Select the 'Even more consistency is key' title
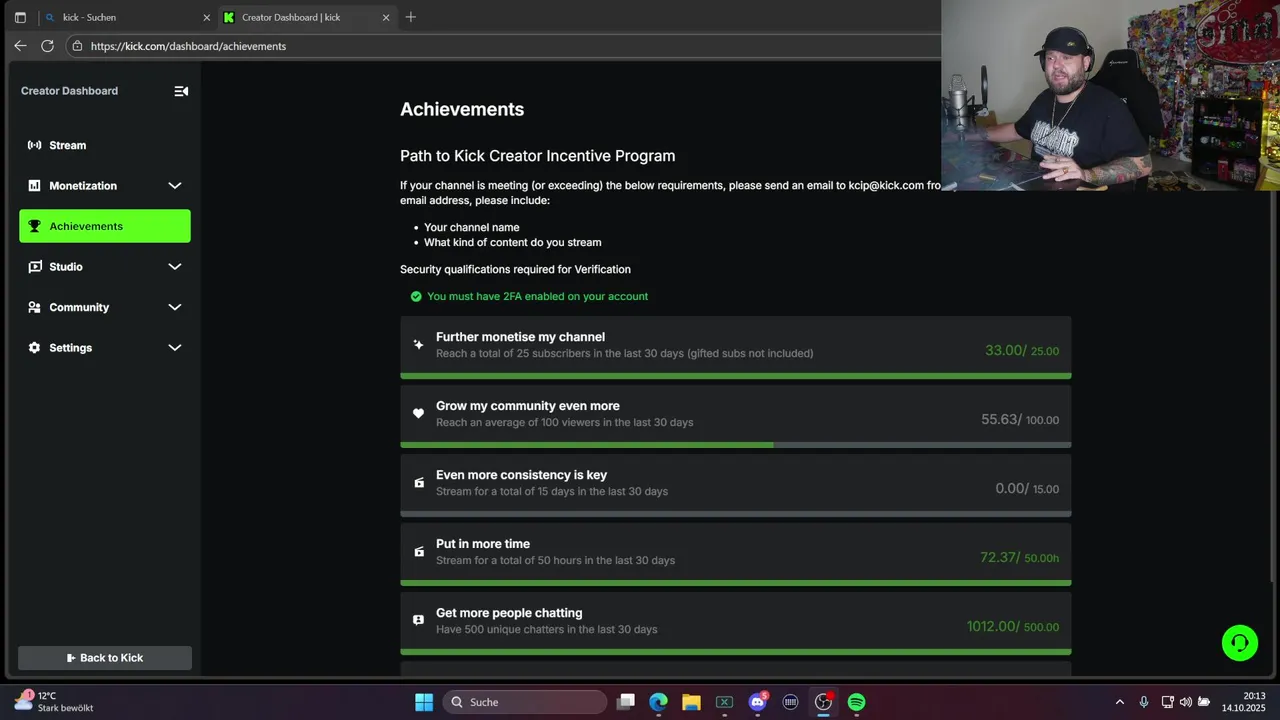 pos(521,475)
